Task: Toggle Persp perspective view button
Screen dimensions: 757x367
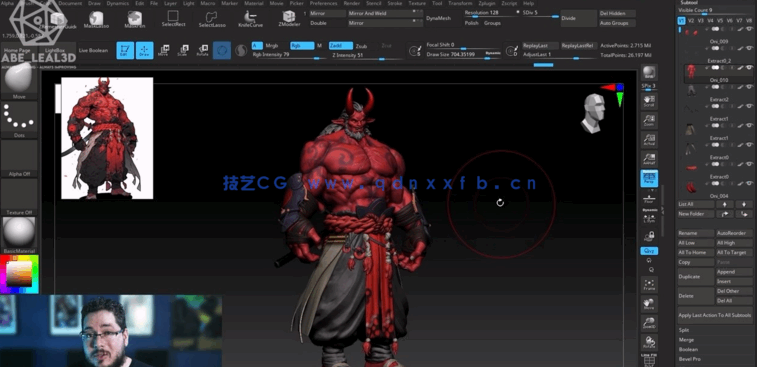Action: tap(649, 179)
